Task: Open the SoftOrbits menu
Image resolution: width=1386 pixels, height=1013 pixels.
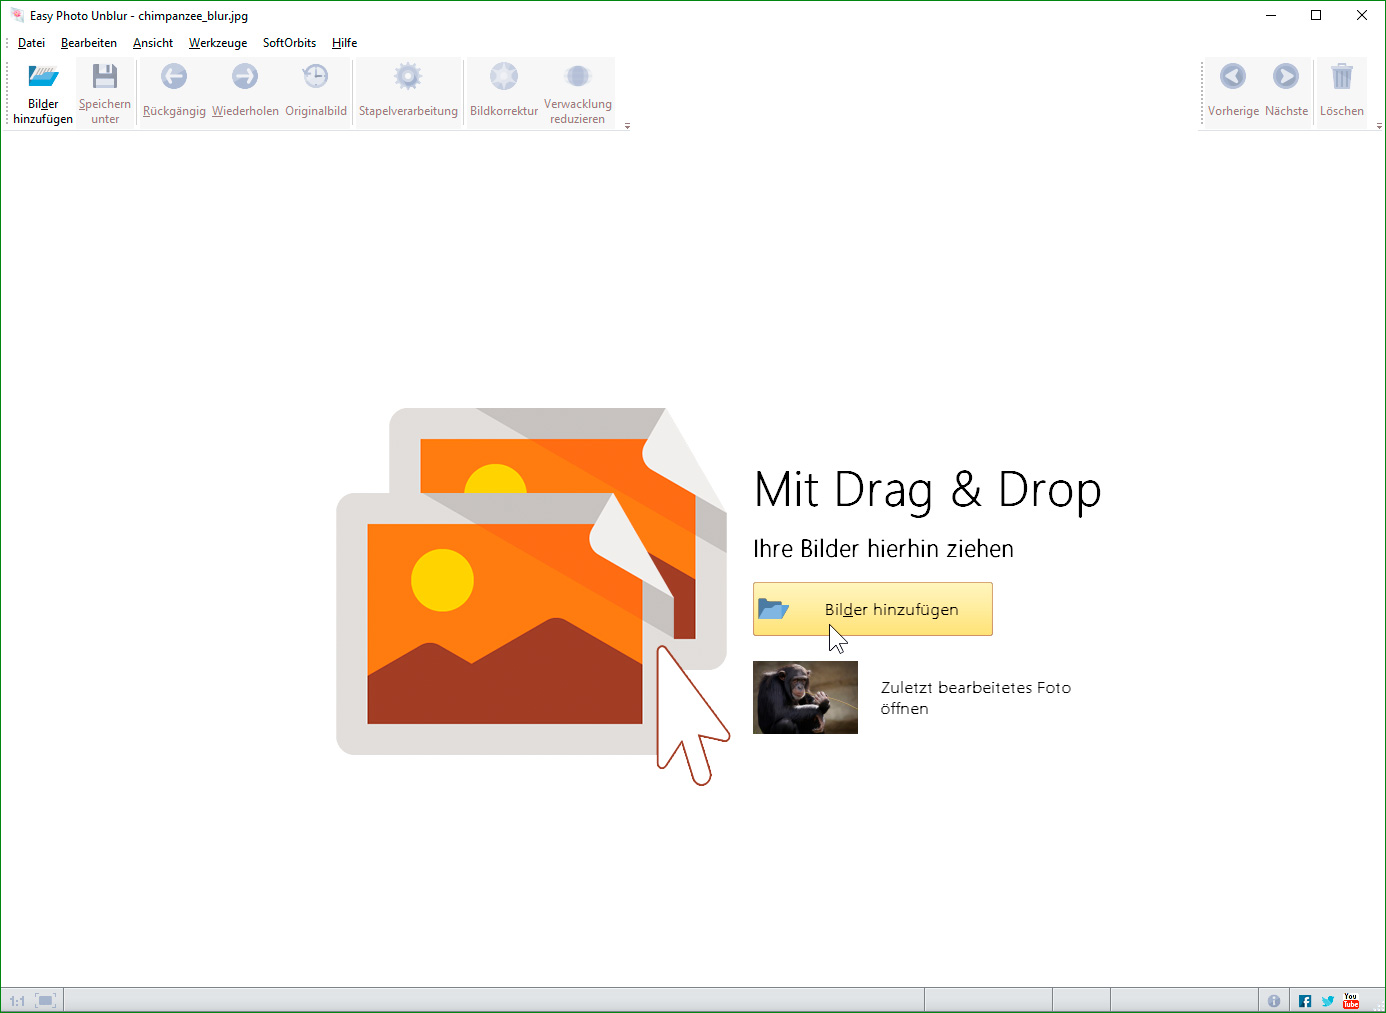Action: click(289, 43)
